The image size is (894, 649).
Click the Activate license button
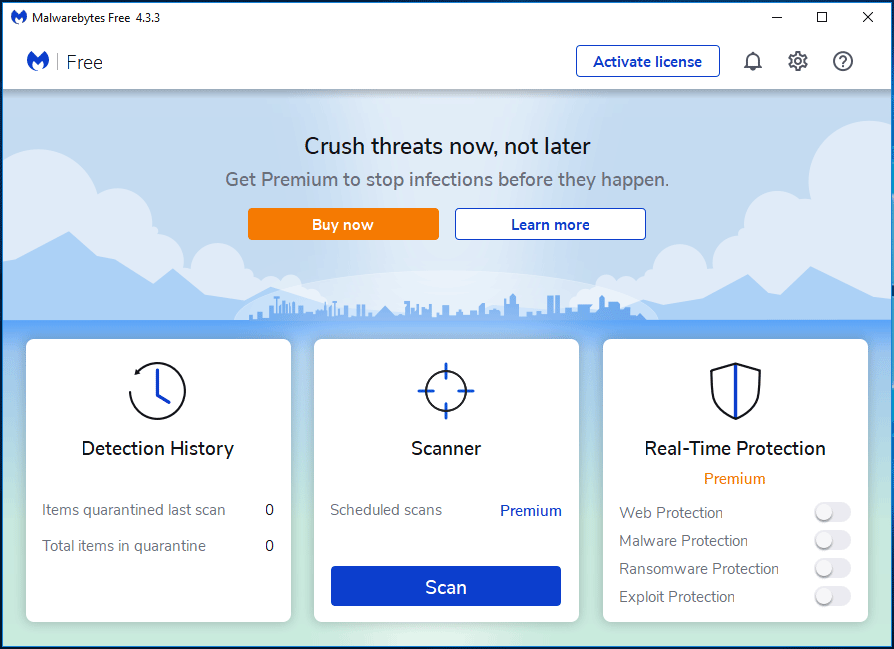point(647,61)
